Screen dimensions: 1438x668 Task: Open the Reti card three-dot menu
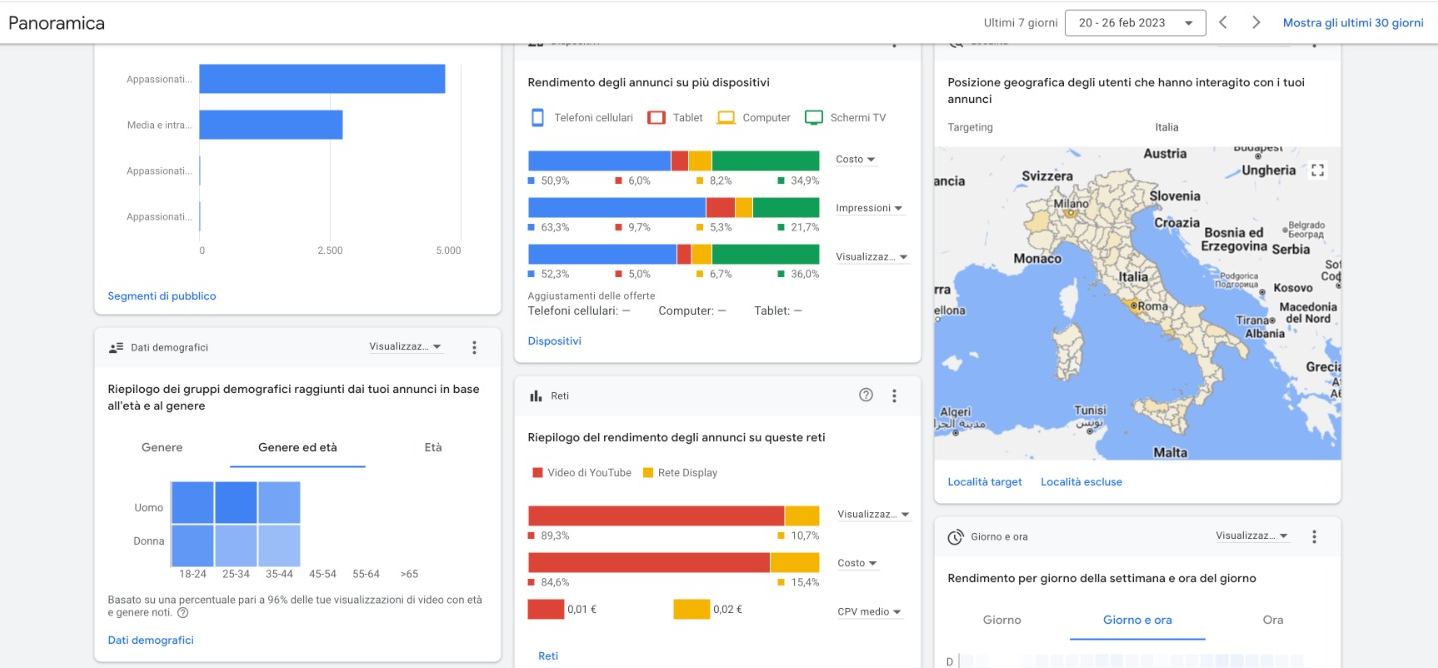click(x=894, y=396)
